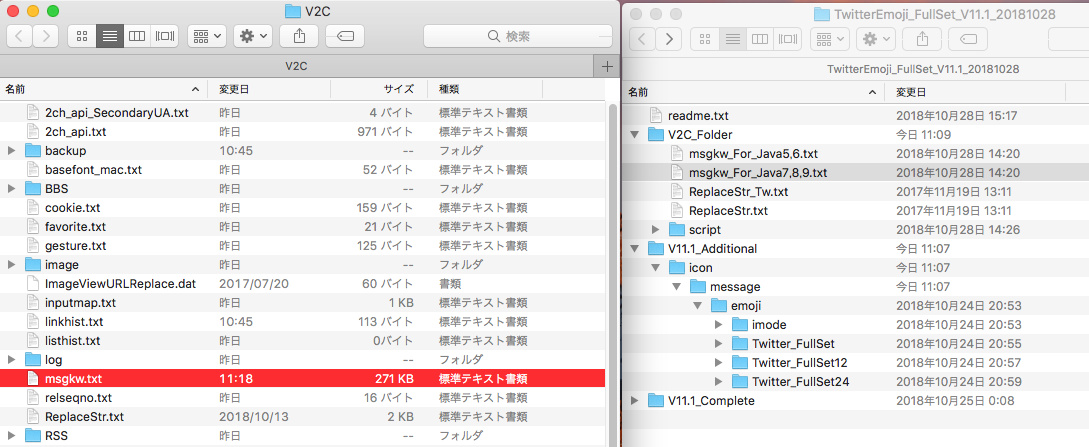Sort V2C list by 名前 column
The height and width of the screenshot is (447, 1089).
[x=103, y=90]
